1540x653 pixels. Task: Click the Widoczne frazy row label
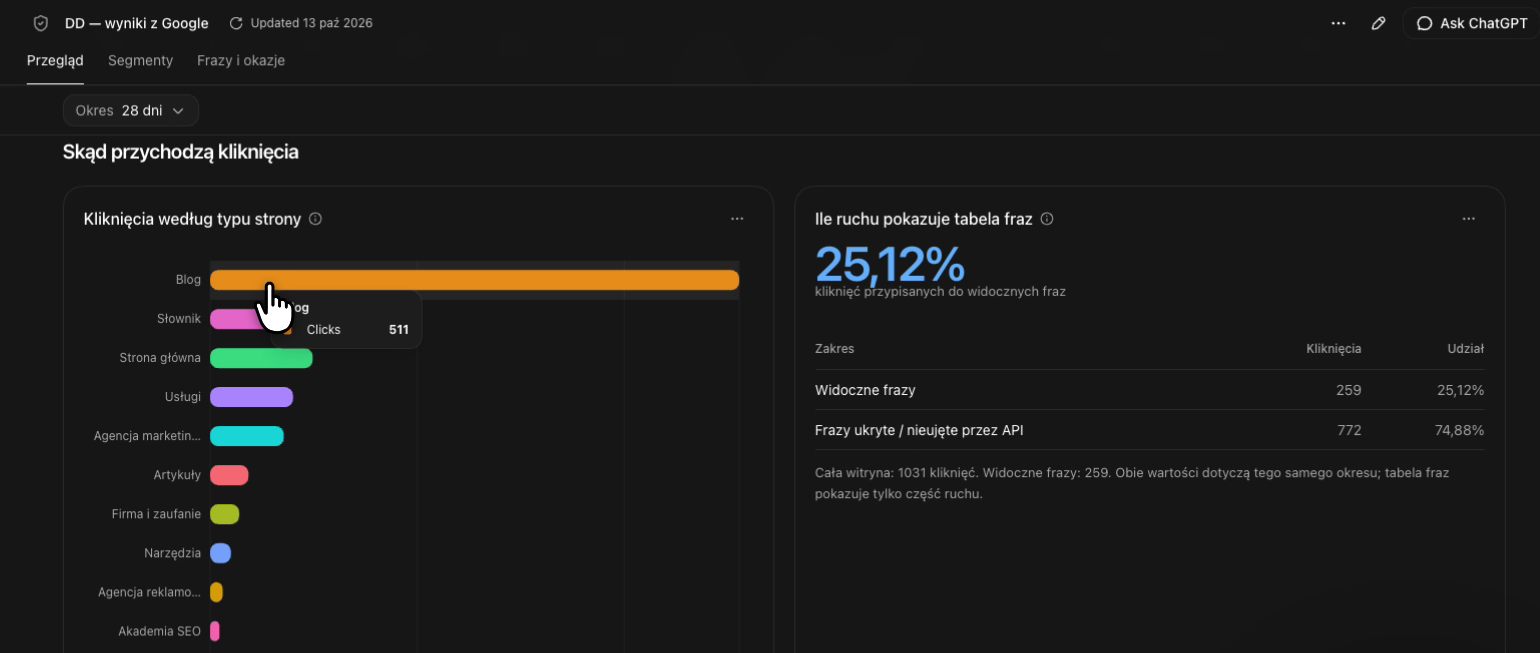pyautogui.click(x=865, y=390)
